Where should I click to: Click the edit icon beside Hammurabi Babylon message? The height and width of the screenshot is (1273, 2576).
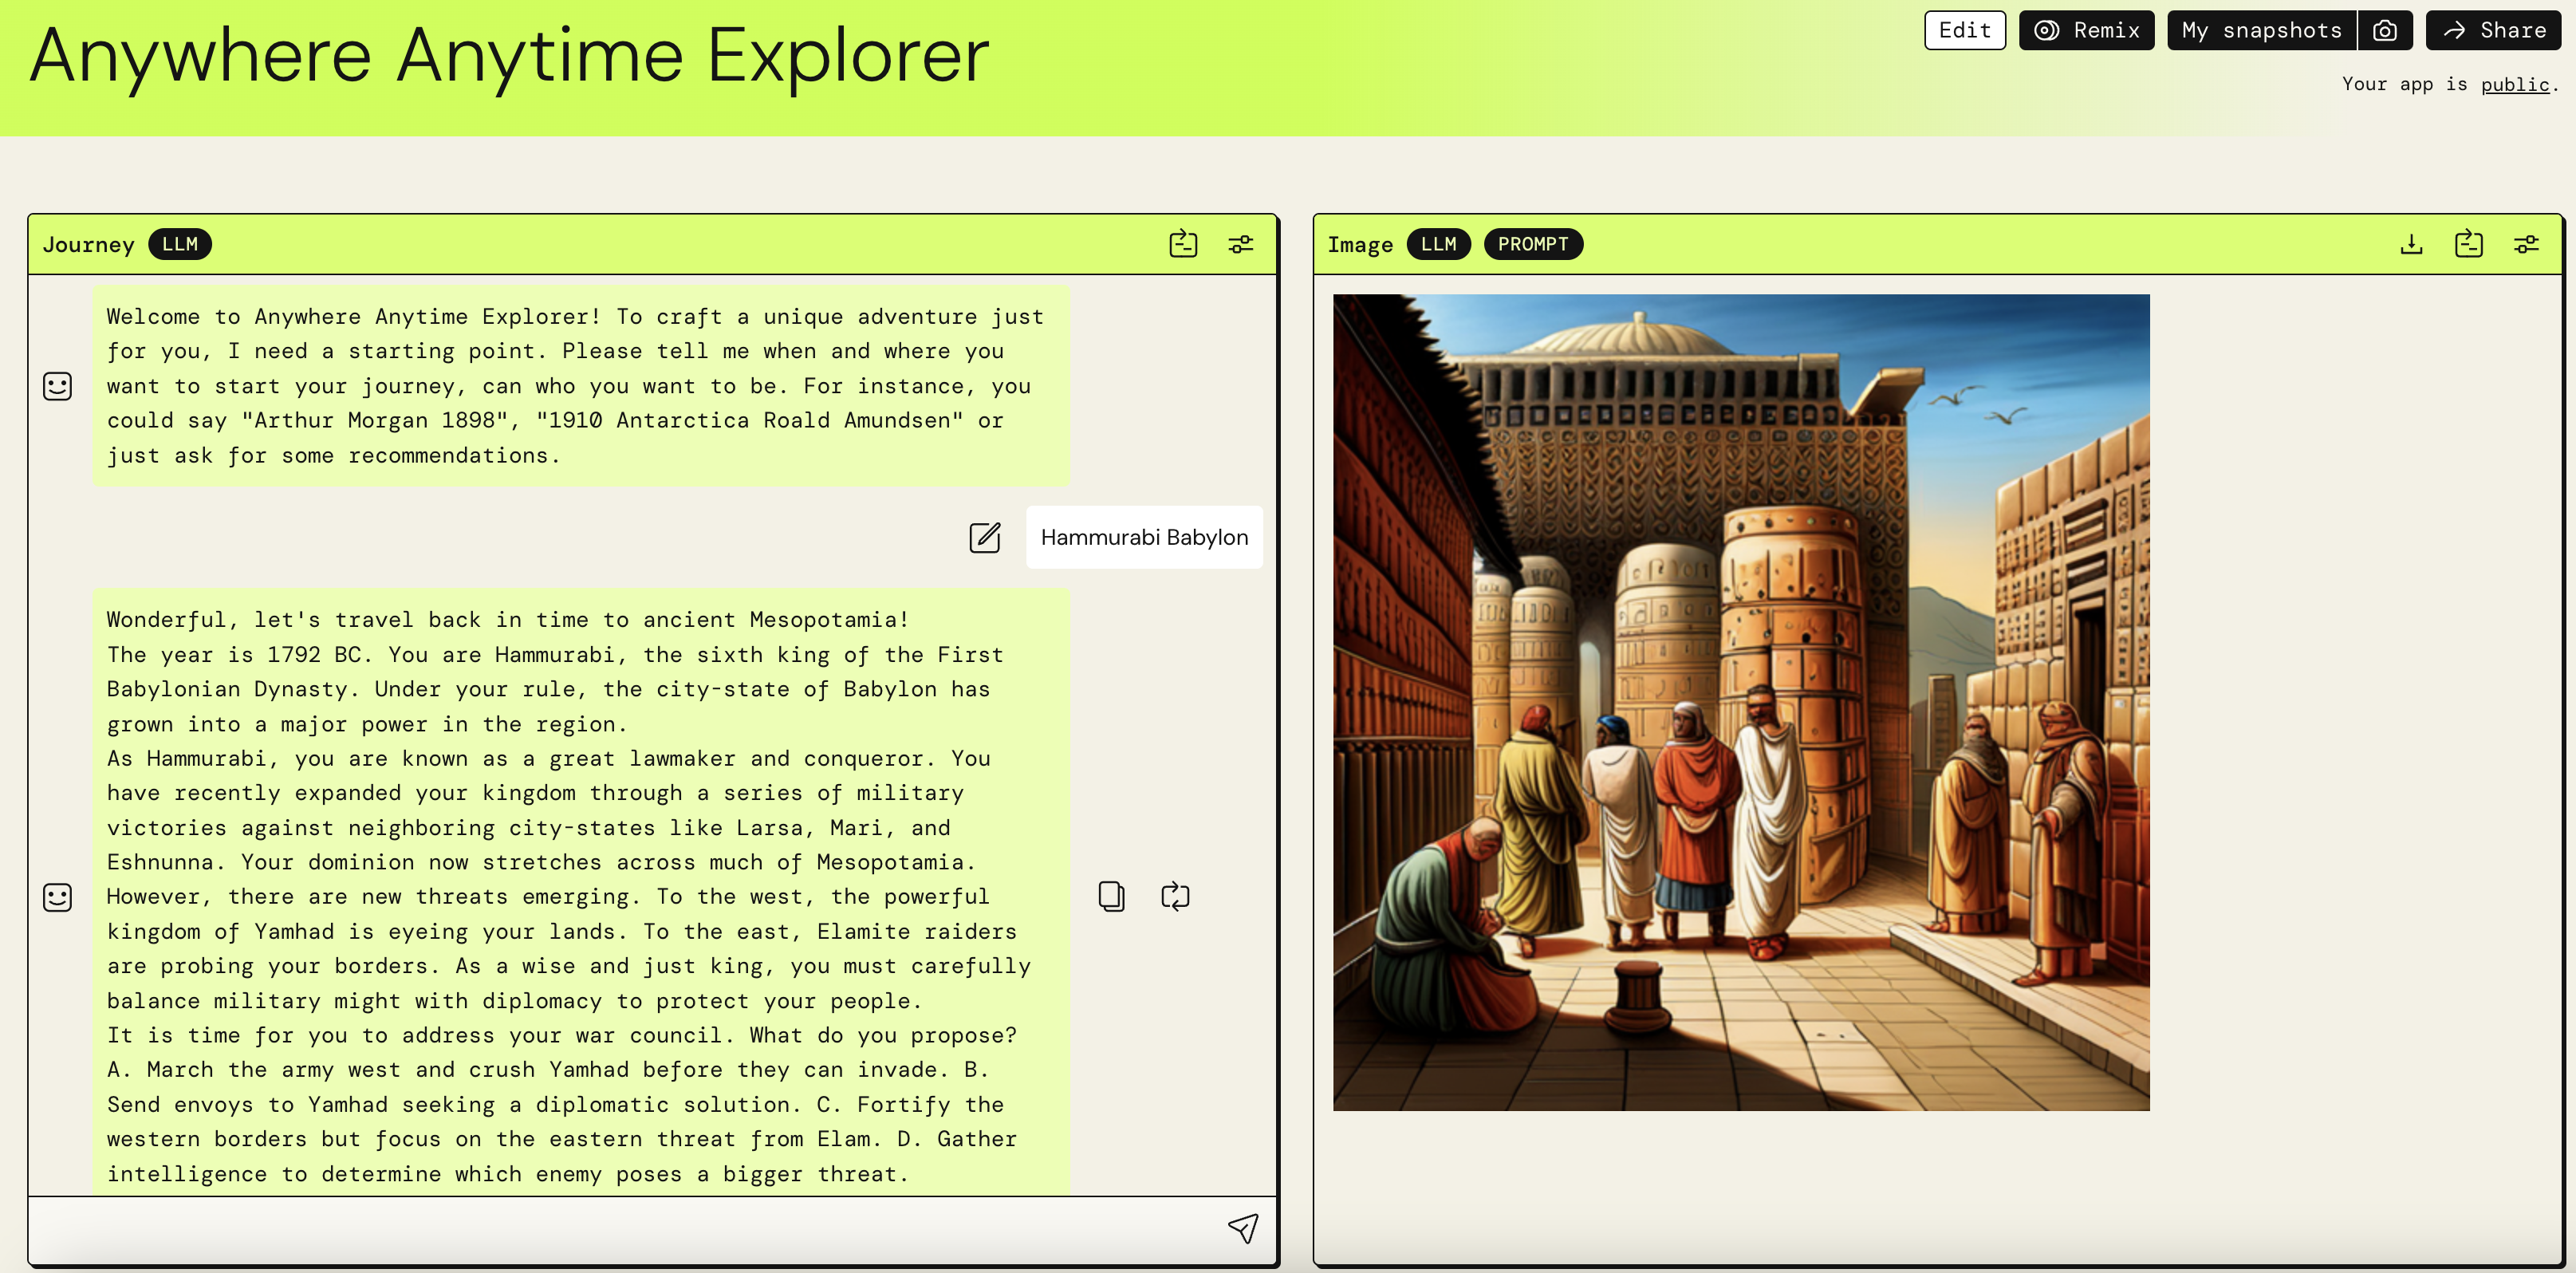[984, 537]
